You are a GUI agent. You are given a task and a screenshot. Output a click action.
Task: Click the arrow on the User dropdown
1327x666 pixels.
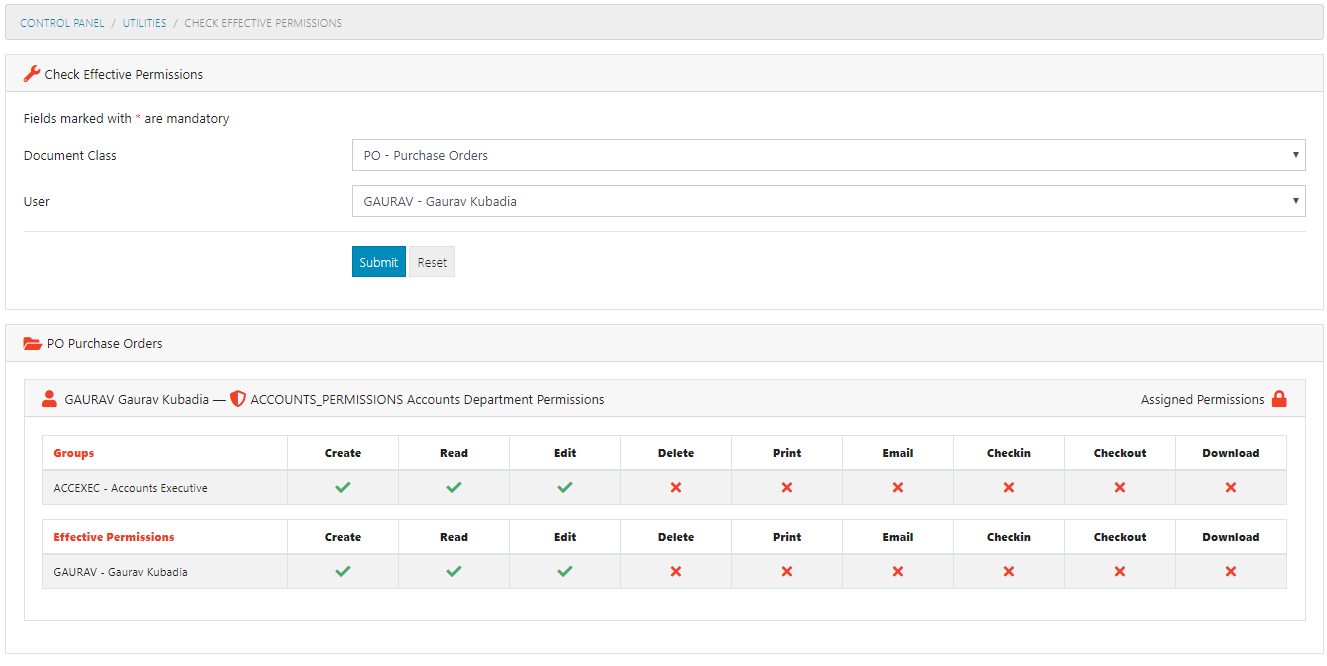coord(1297,201)
